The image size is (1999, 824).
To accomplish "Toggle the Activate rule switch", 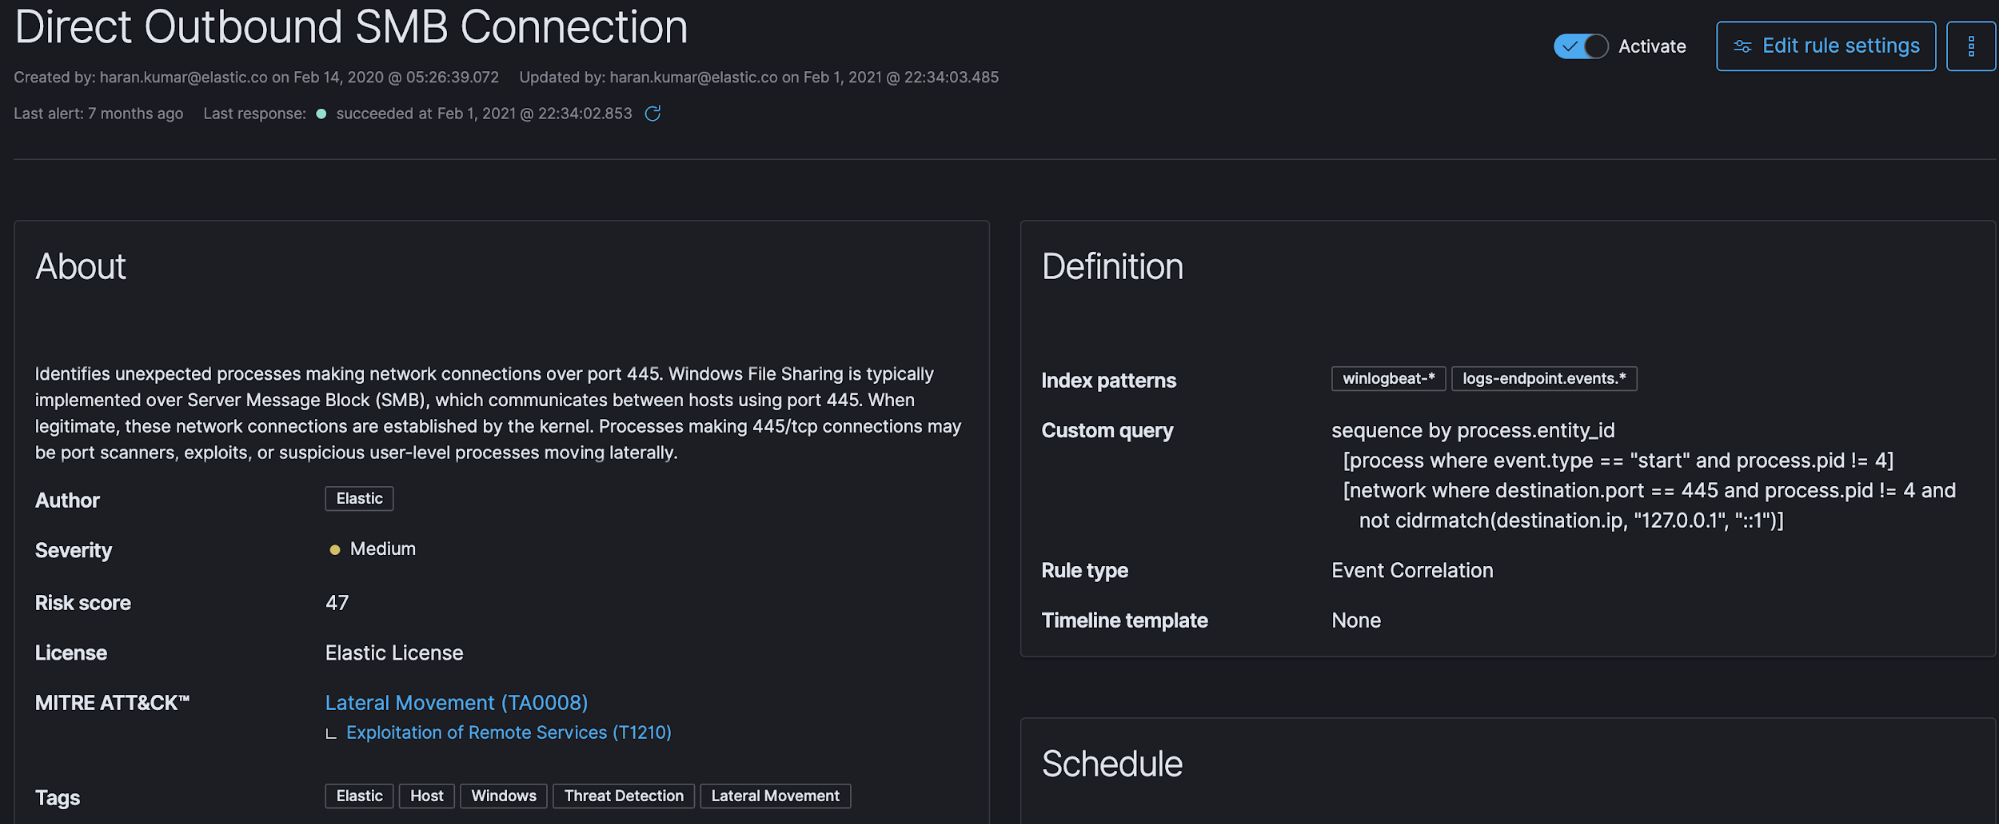I will (1580, 46).
